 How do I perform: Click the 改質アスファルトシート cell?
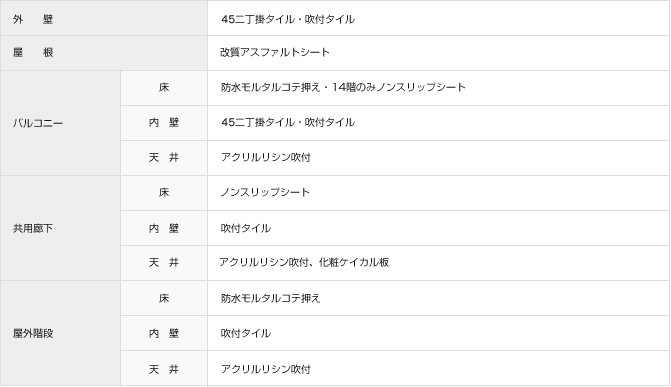[439, 53]
